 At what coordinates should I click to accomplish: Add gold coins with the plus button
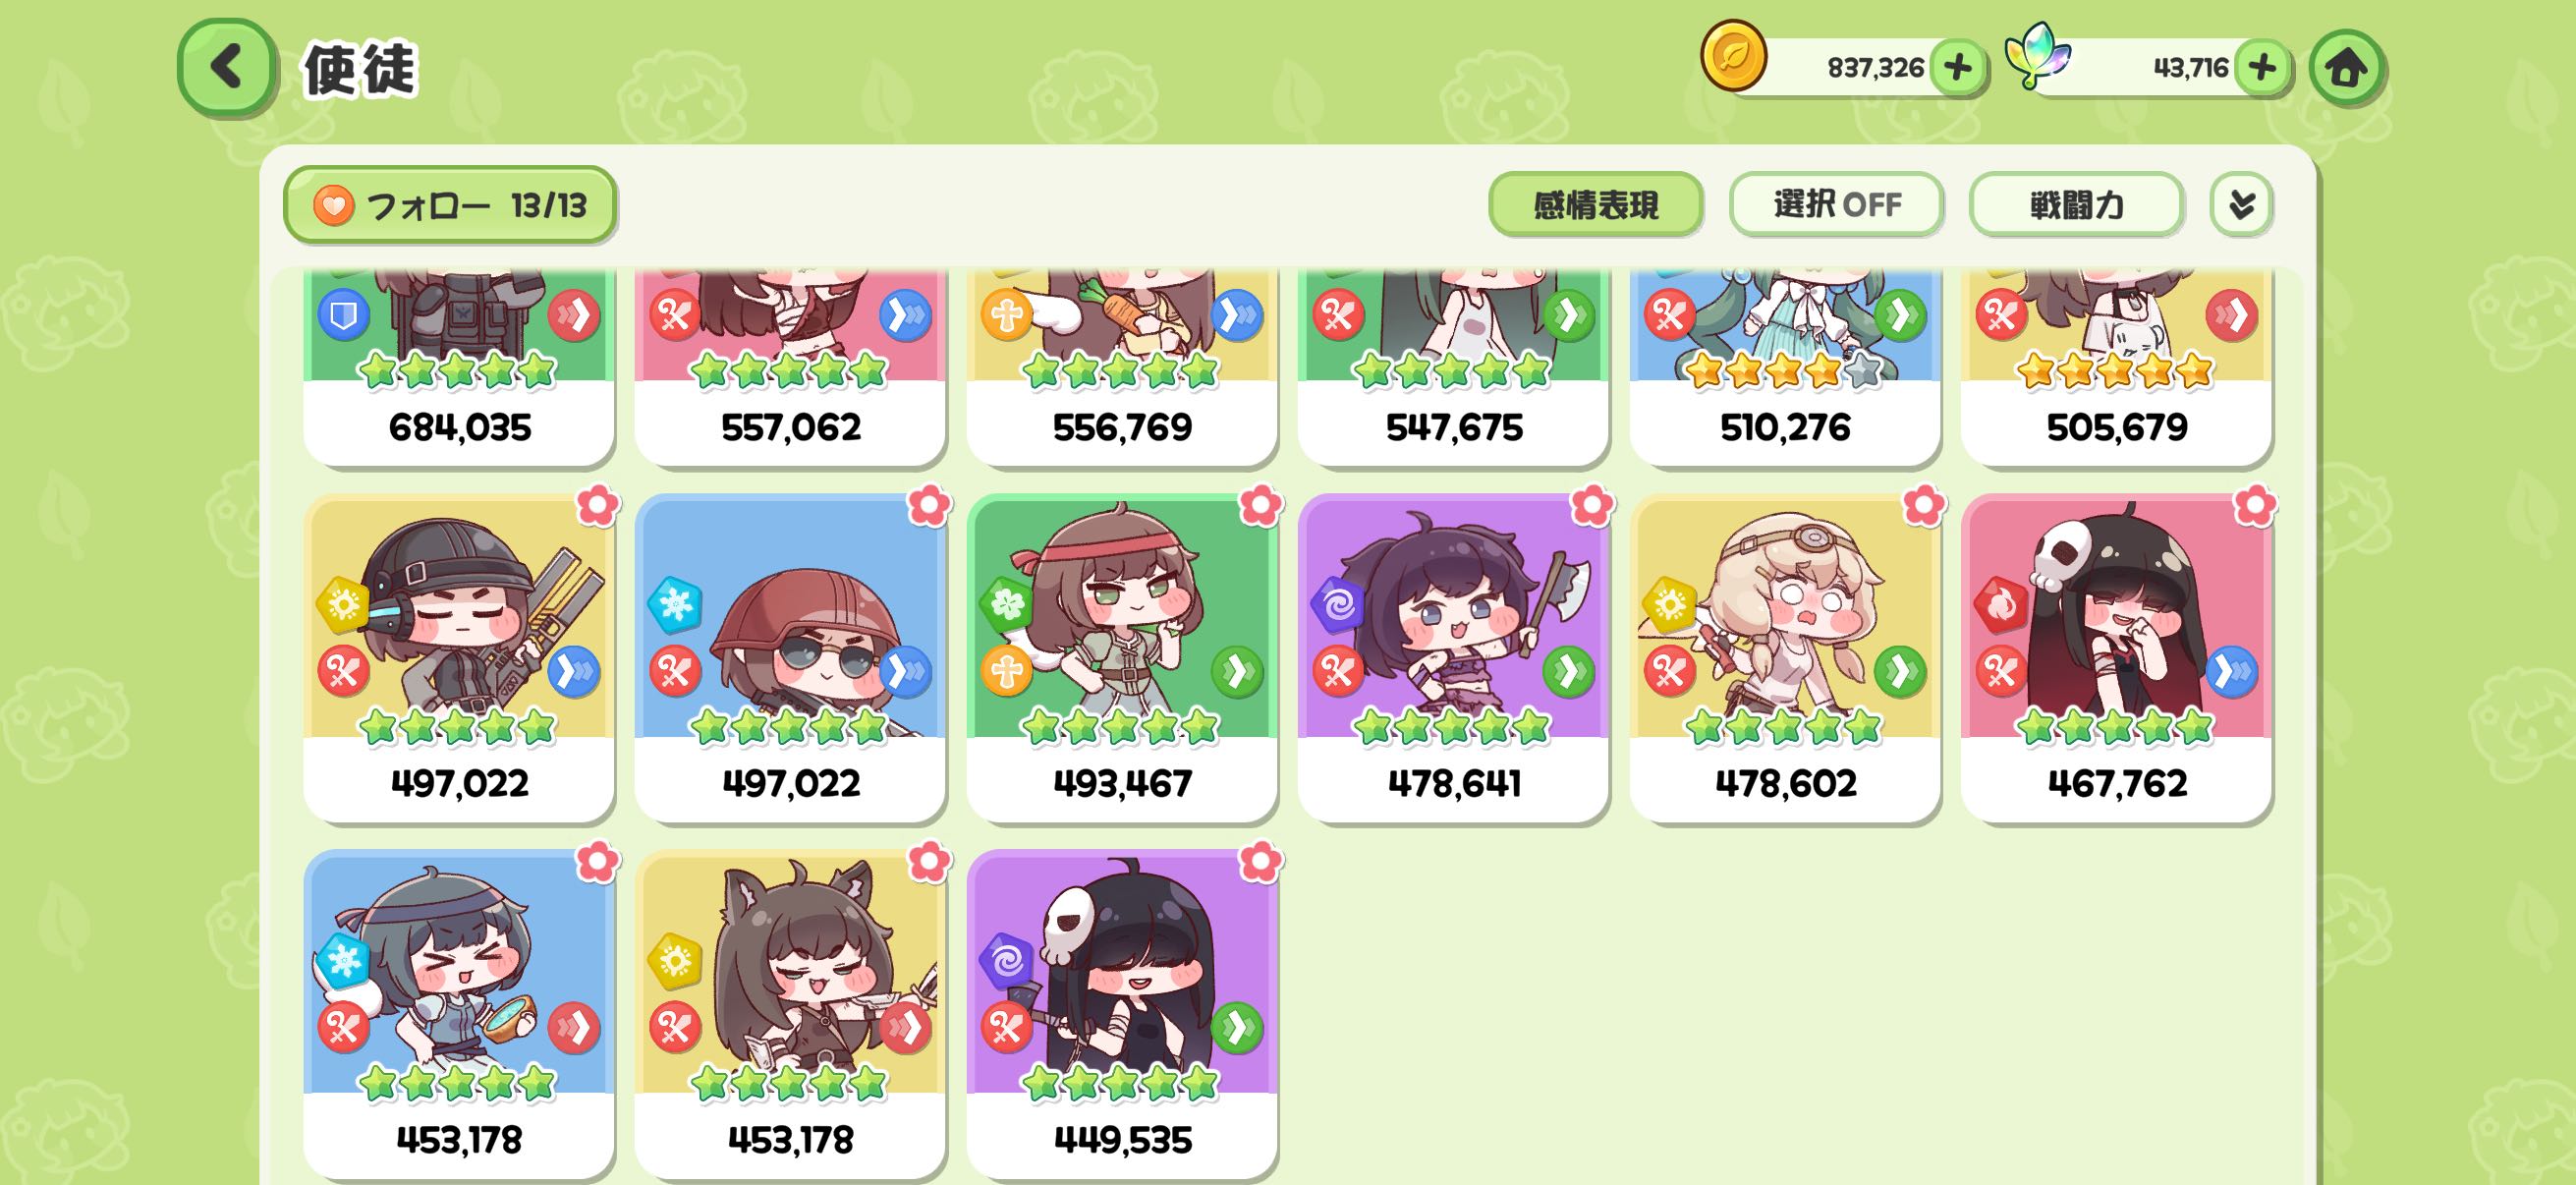pyautogui.click(x=1957, y=68)
